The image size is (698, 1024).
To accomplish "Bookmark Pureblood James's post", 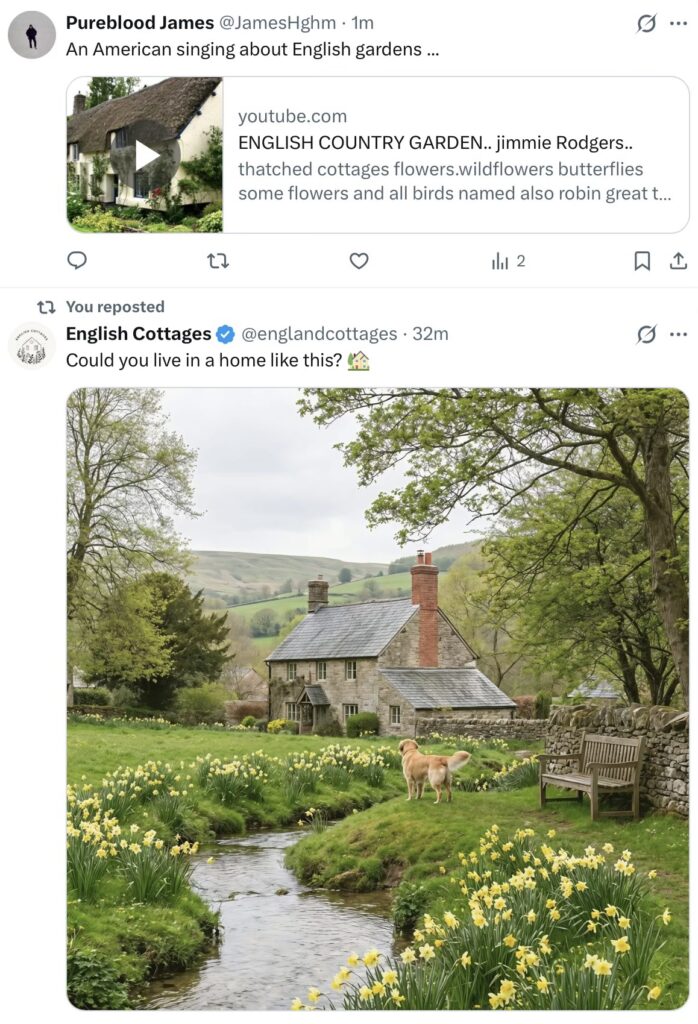I will (x=642, y=261).
